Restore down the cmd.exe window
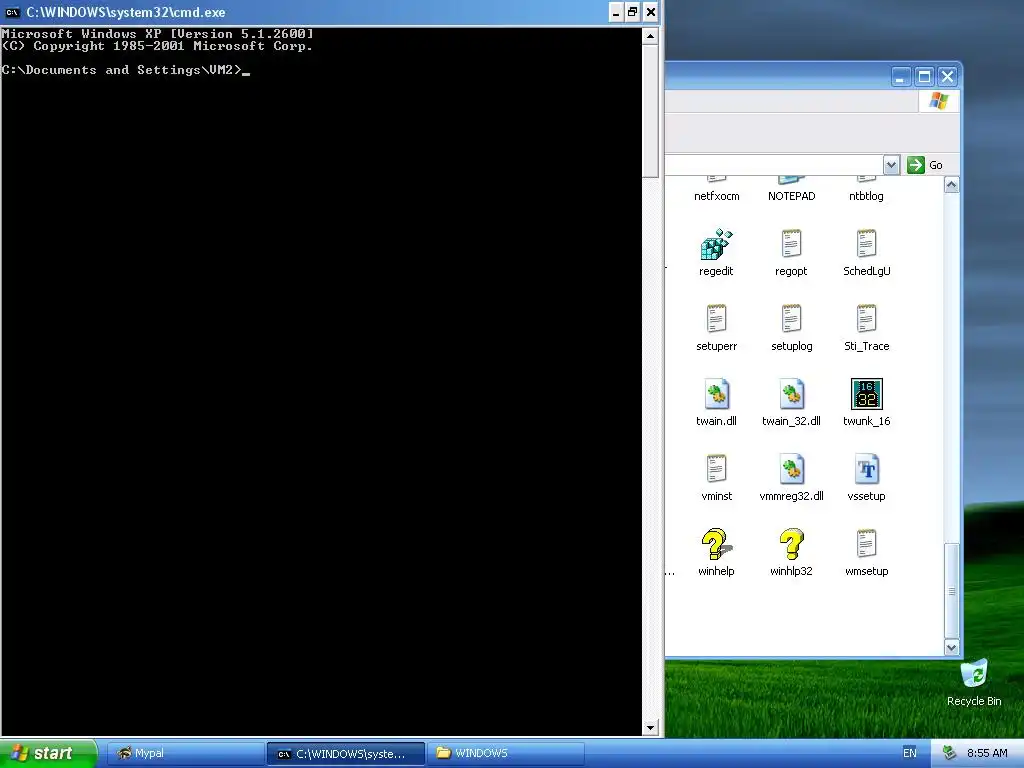 (632, 12)
